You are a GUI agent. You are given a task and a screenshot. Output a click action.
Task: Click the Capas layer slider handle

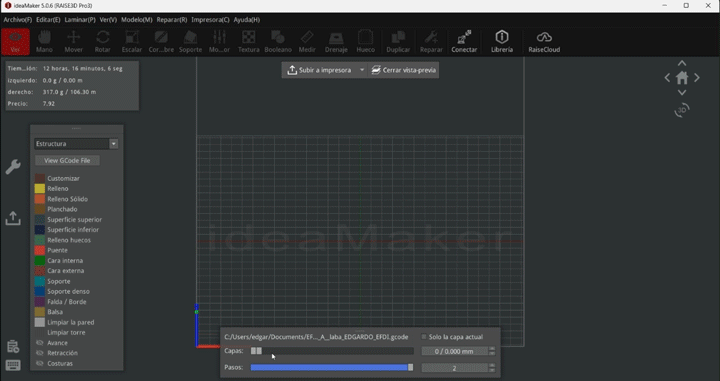click(256, 351)
